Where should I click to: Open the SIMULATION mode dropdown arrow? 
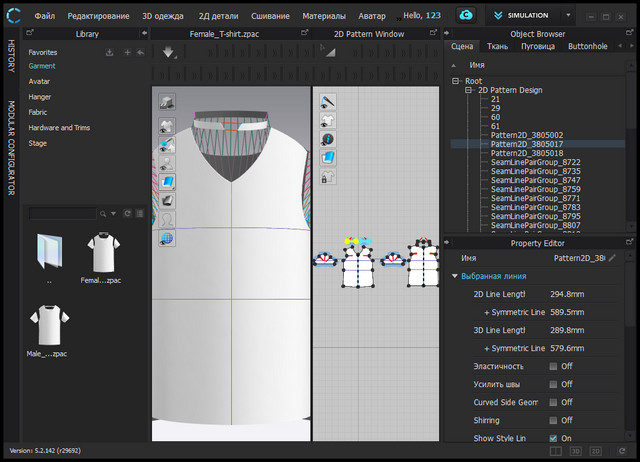pos(568,16)
